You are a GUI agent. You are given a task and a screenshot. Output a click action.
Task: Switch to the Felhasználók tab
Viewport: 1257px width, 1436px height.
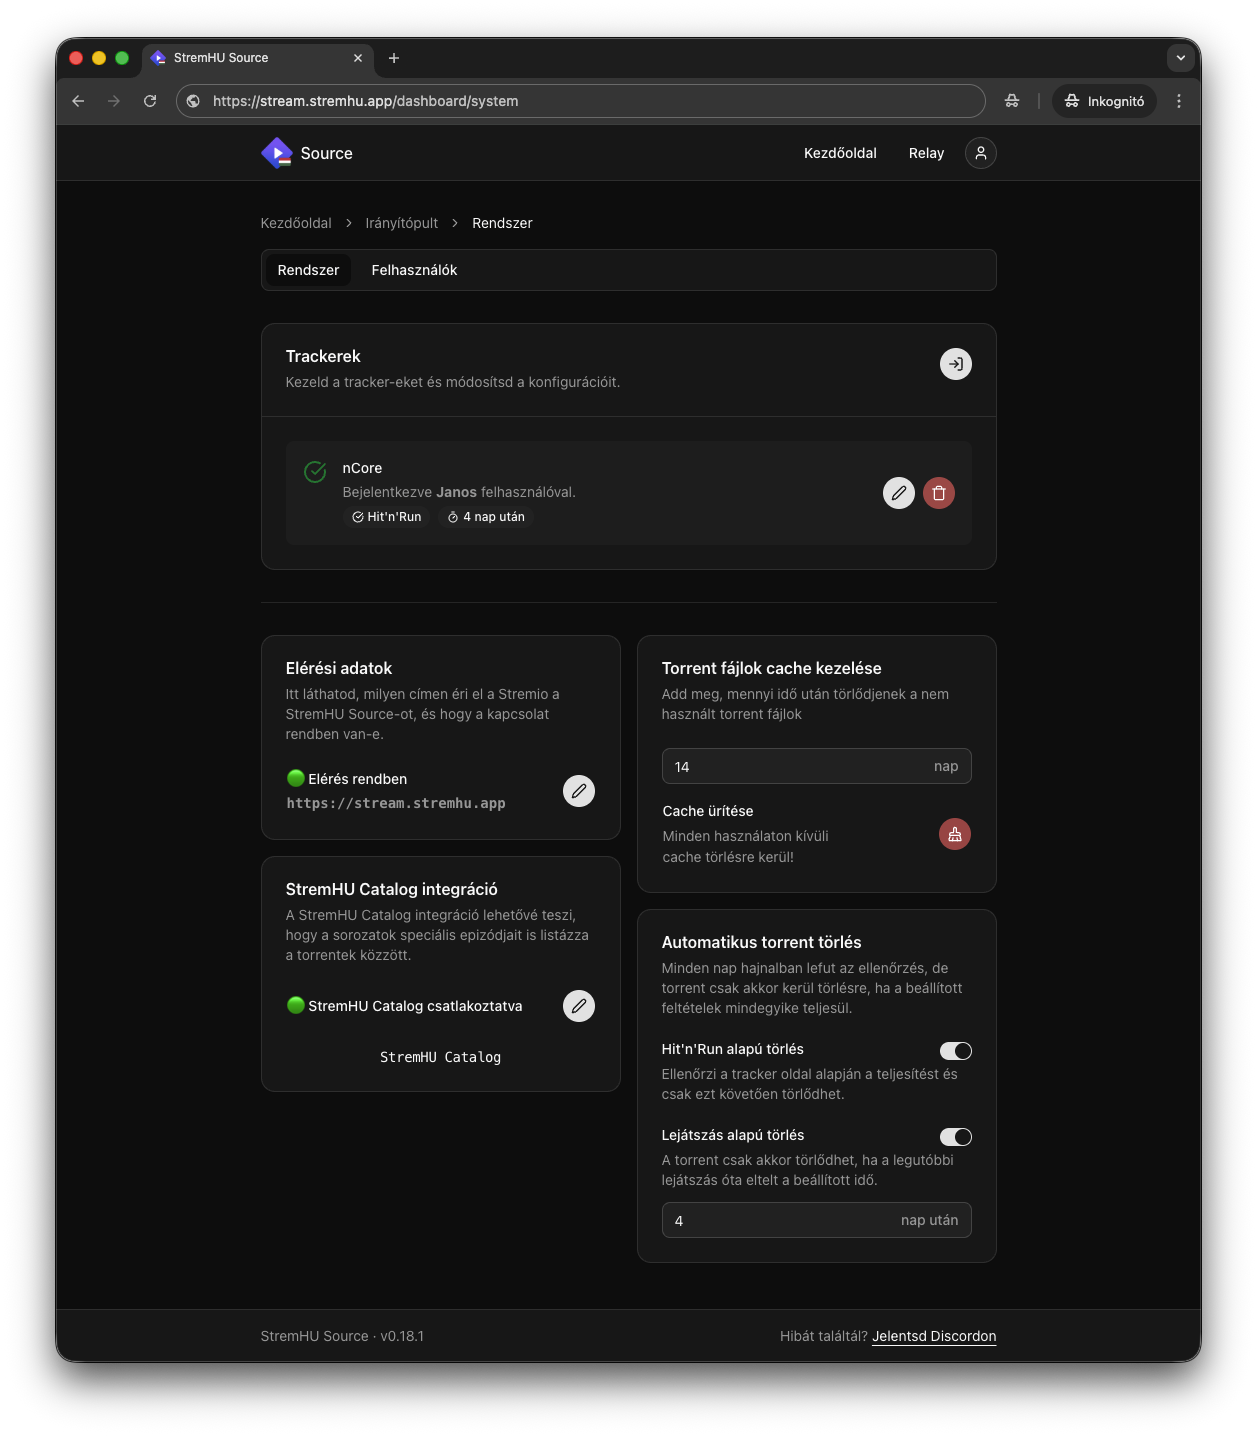(x=414, y=270)
